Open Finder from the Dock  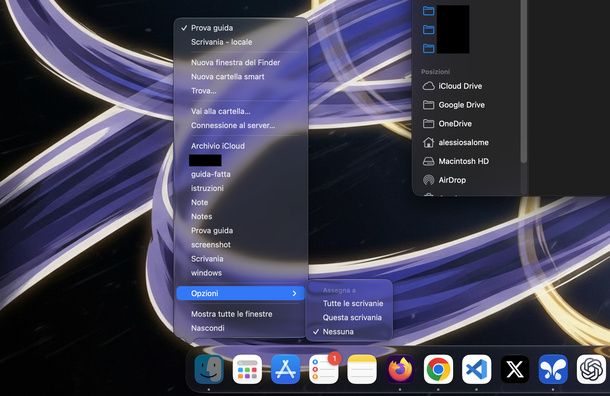[x=209, y=369]
